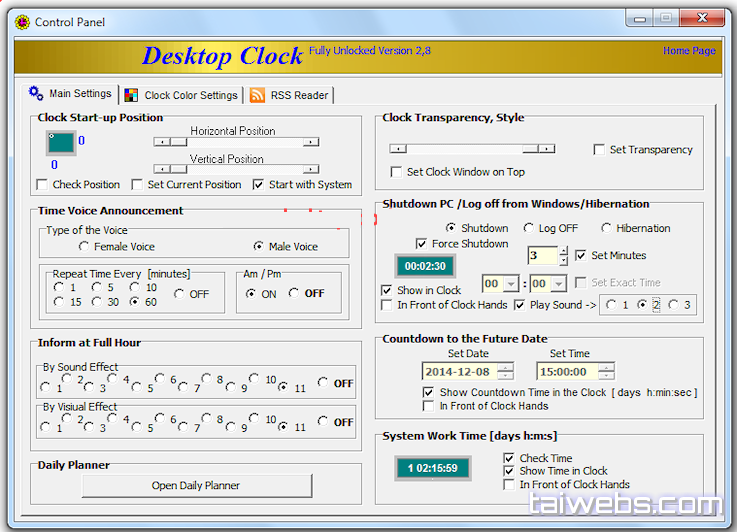Select the Female Voice option

[85, 246]
